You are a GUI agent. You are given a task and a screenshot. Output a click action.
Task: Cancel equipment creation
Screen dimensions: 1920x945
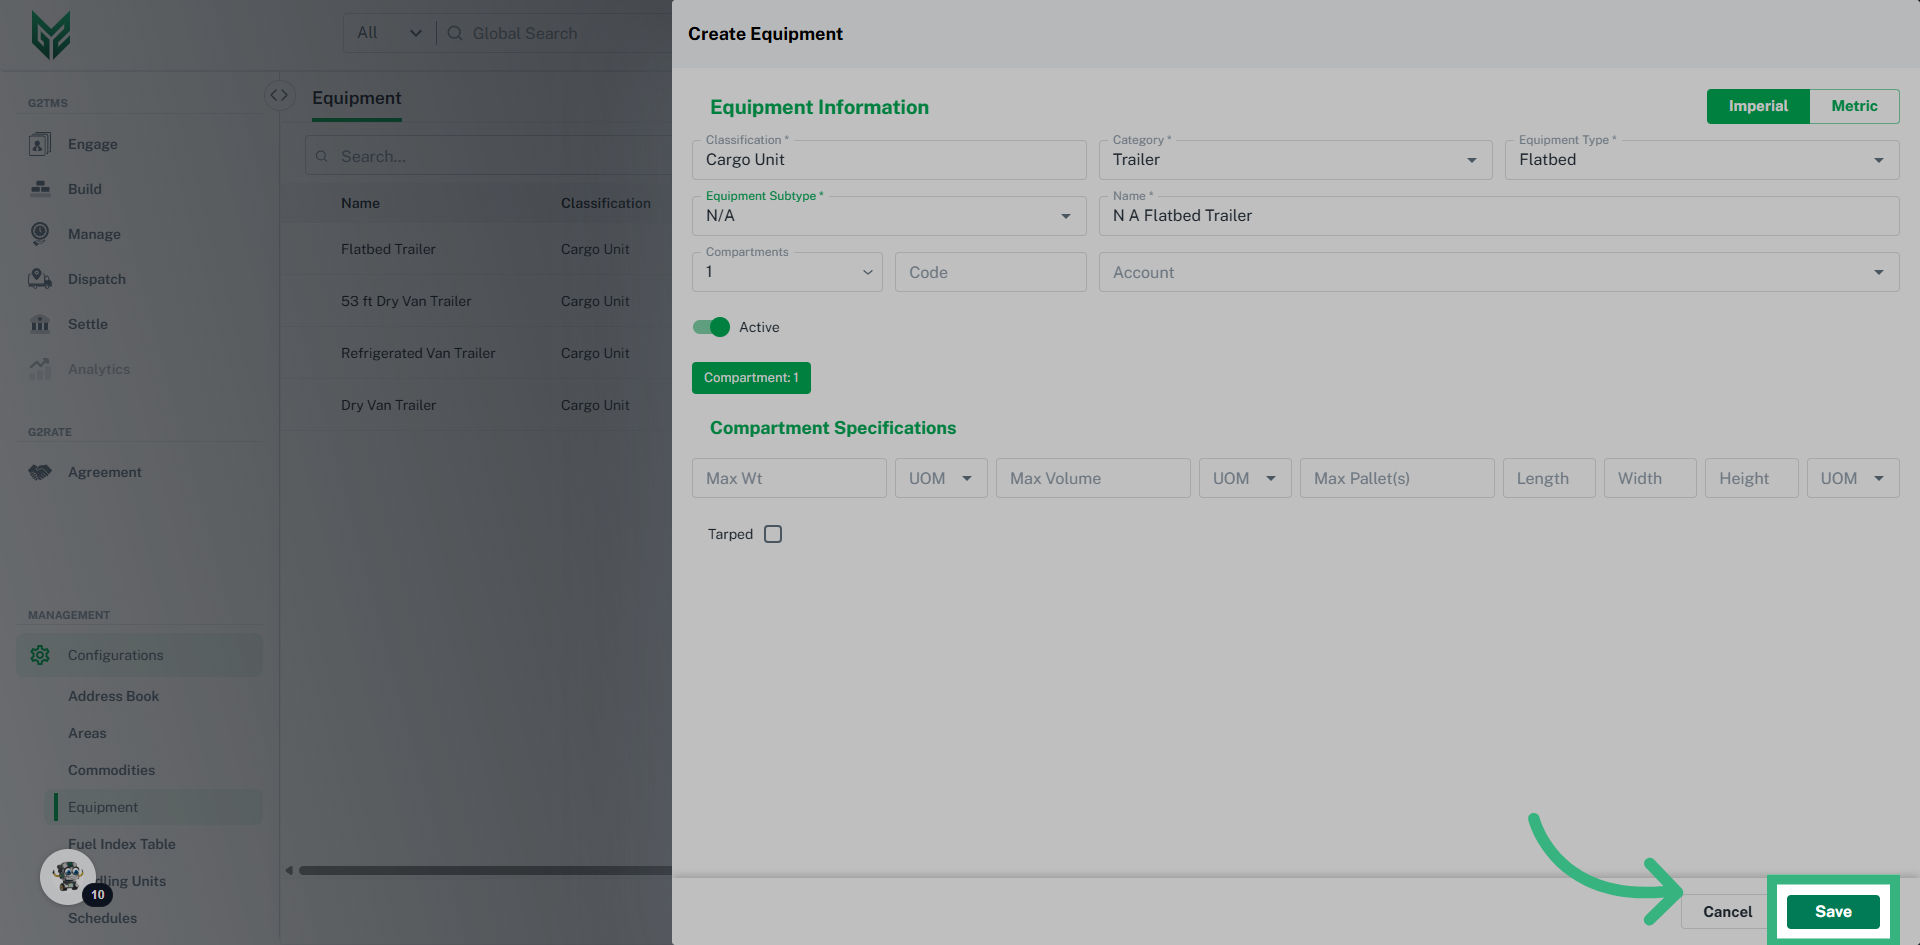pos(1727,911)
